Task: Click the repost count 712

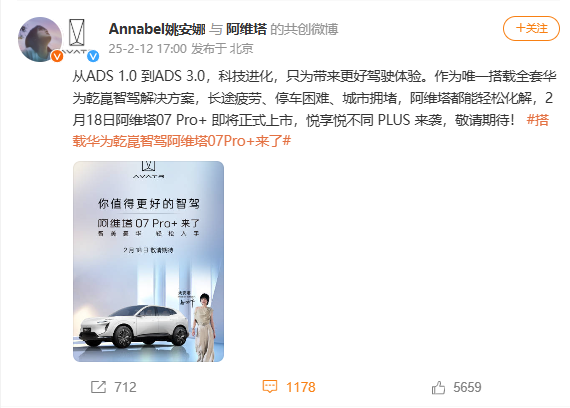Action: (x=125, y=387)
